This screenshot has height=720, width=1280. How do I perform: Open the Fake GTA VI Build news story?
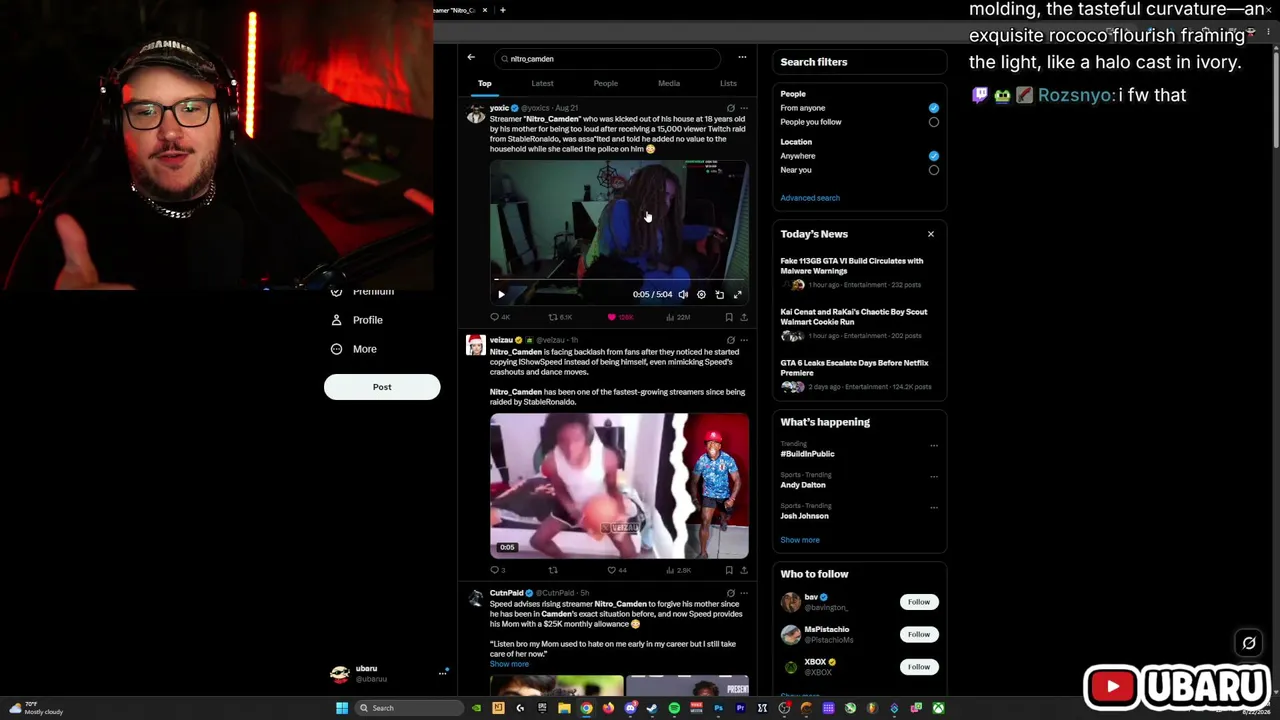click(858, 274)
